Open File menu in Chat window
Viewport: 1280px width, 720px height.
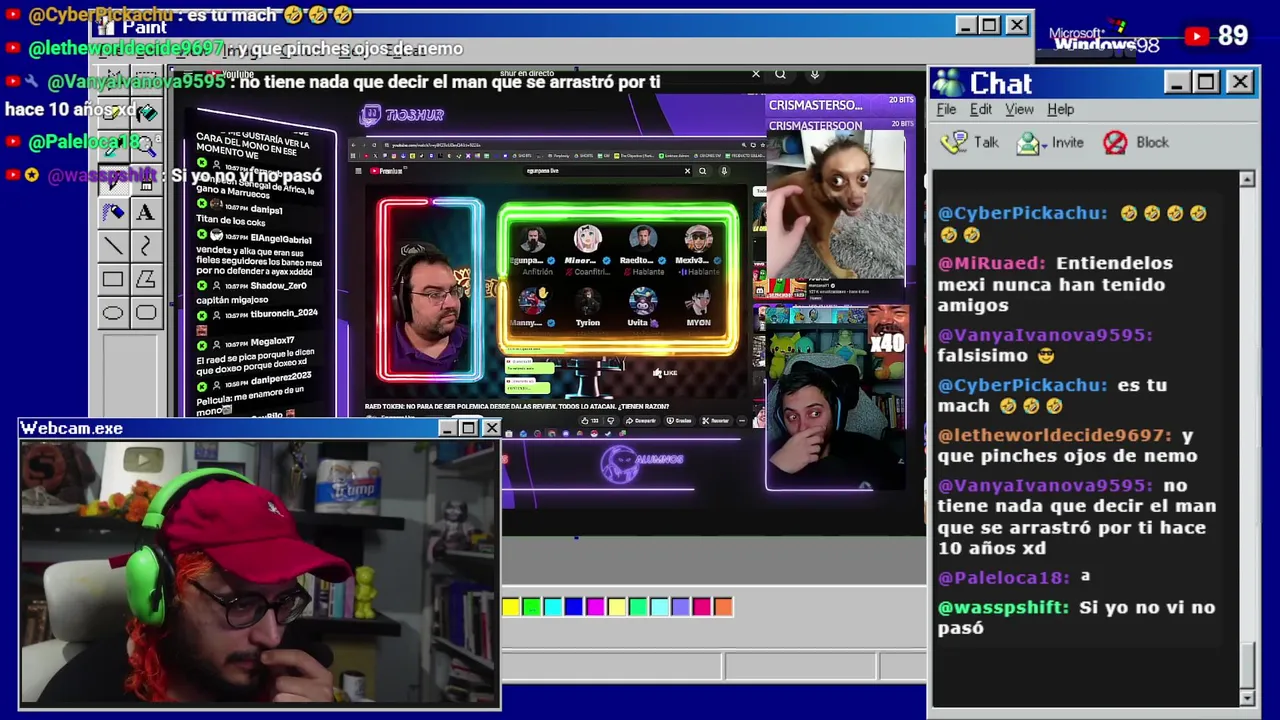[946, 109]
